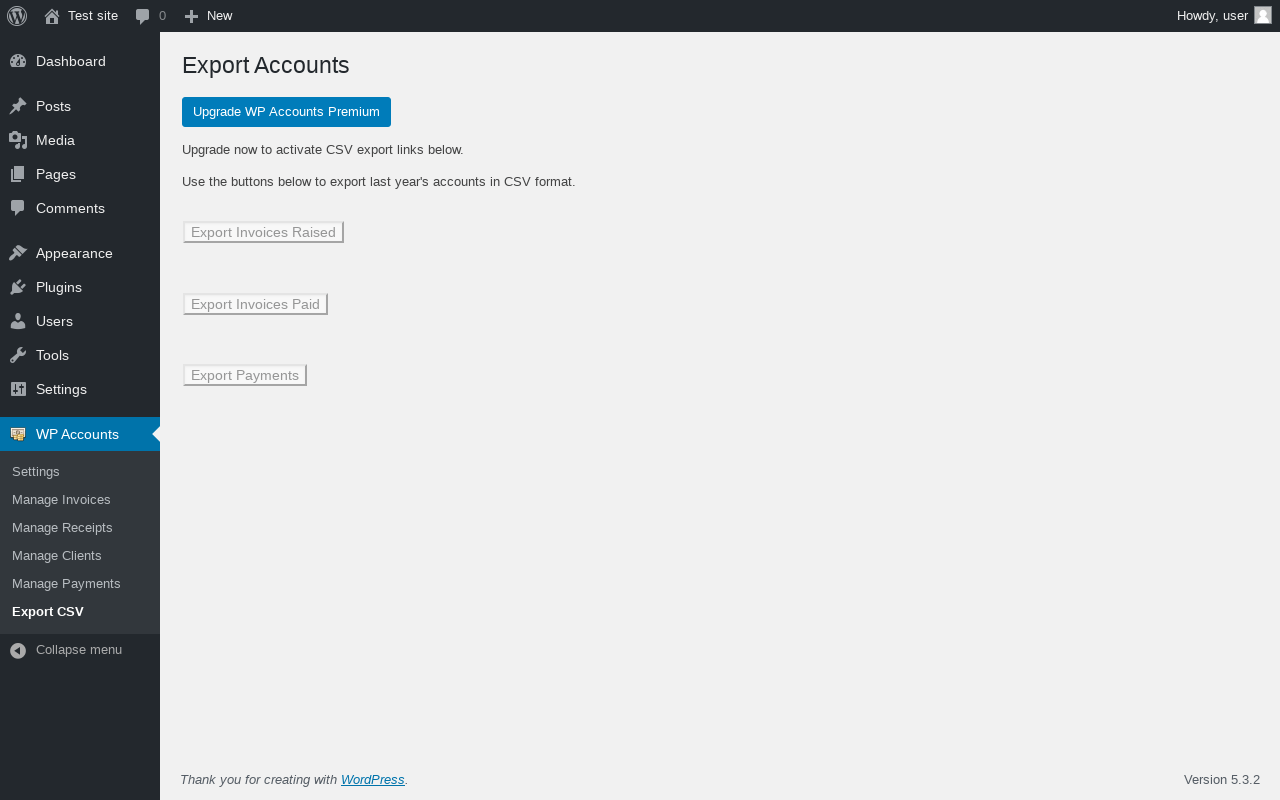Click Upgrade WP Accounts Premium button
Viewport: 1280px width, 800px height.
[286, 112]
